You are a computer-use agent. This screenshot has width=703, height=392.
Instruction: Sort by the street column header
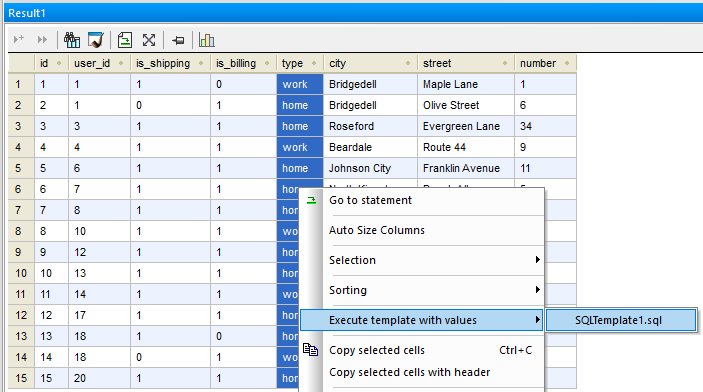click(466, 64)
